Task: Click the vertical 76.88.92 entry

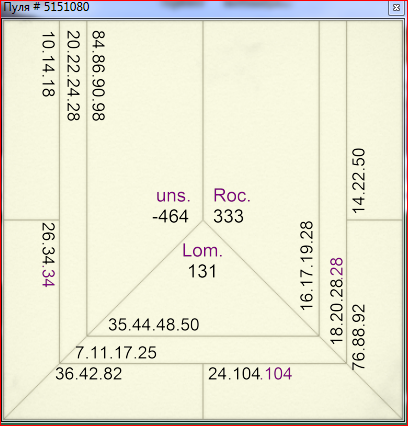Action: click(359, 337)
